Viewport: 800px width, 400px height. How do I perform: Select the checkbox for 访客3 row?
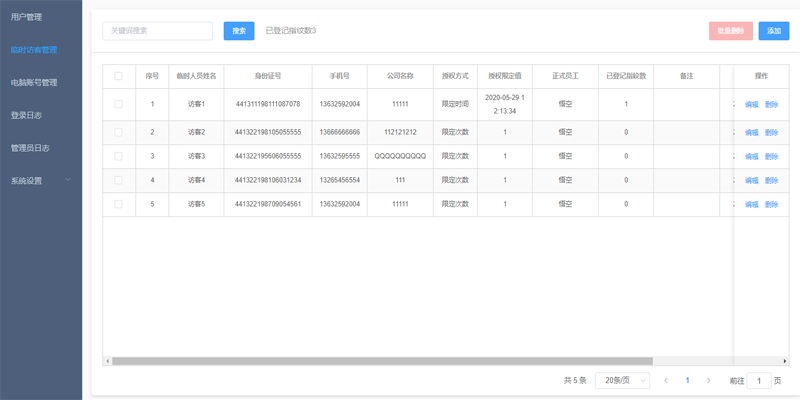click(118, 156)
